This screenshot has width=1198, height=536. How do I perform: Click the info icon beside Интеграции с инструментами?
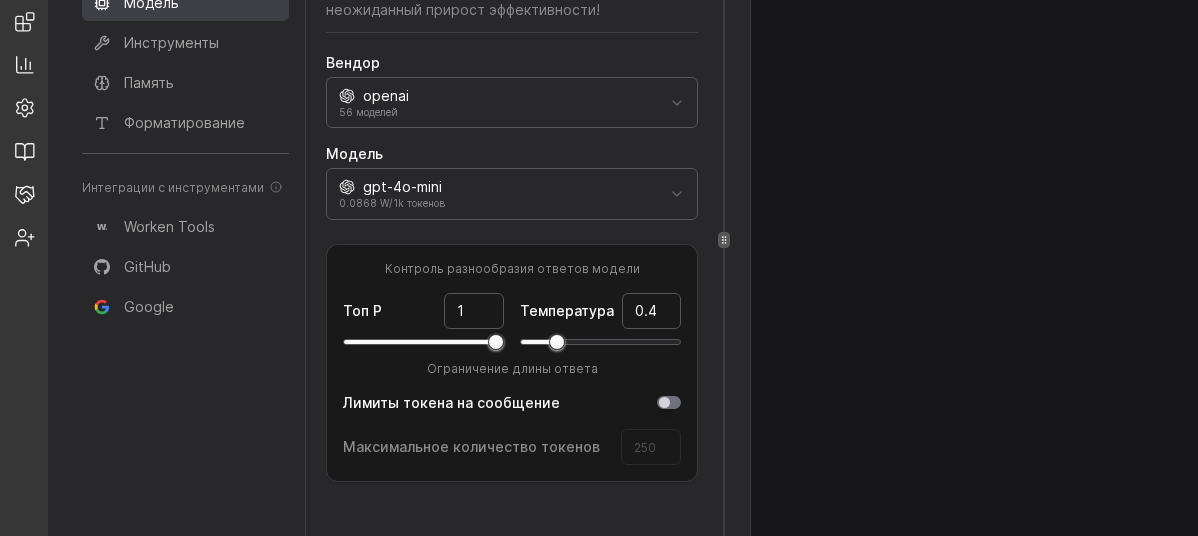pos(276,187)
